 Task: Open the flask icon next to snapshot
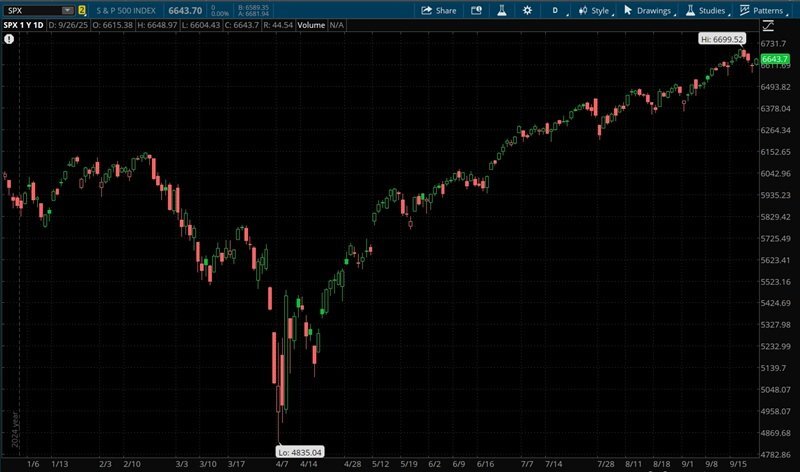coord(503,10)
